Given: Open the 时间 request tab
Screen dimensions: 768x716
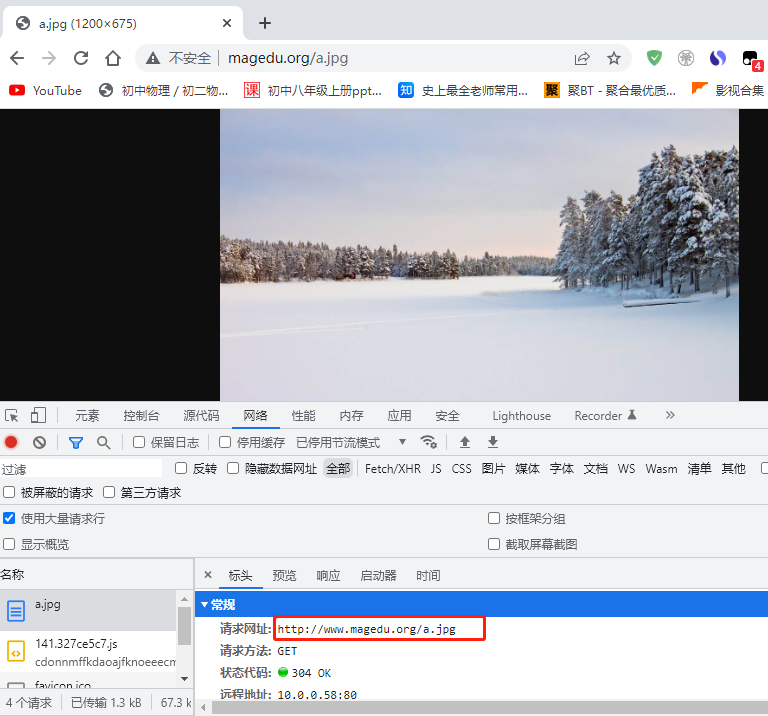Looking at the screenshot, I should click(x=428, y=575).
